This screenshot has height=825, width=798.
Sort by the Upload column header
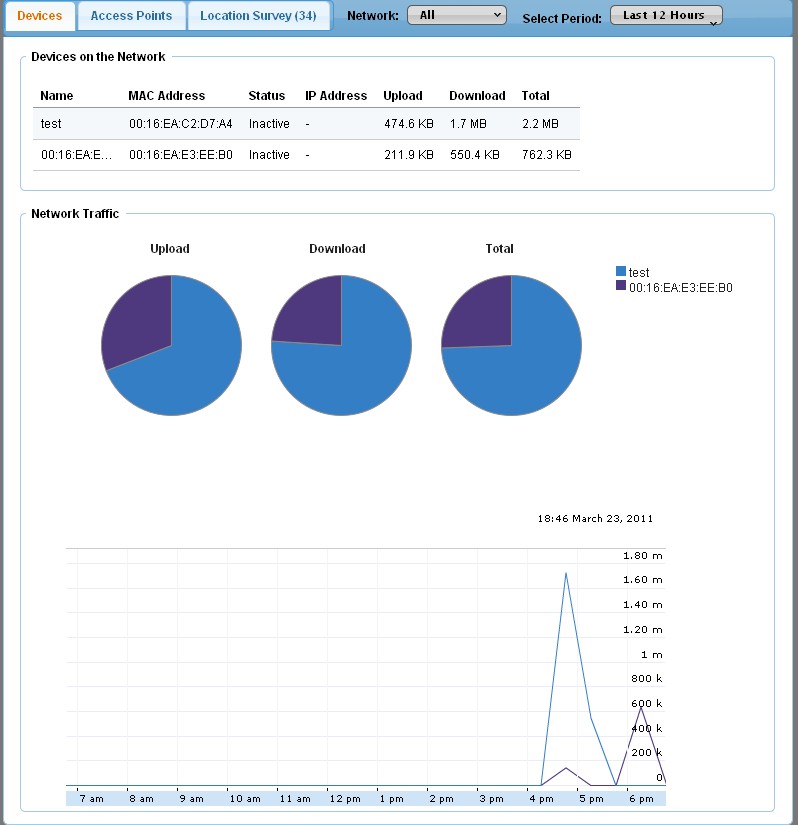point(403,96)
